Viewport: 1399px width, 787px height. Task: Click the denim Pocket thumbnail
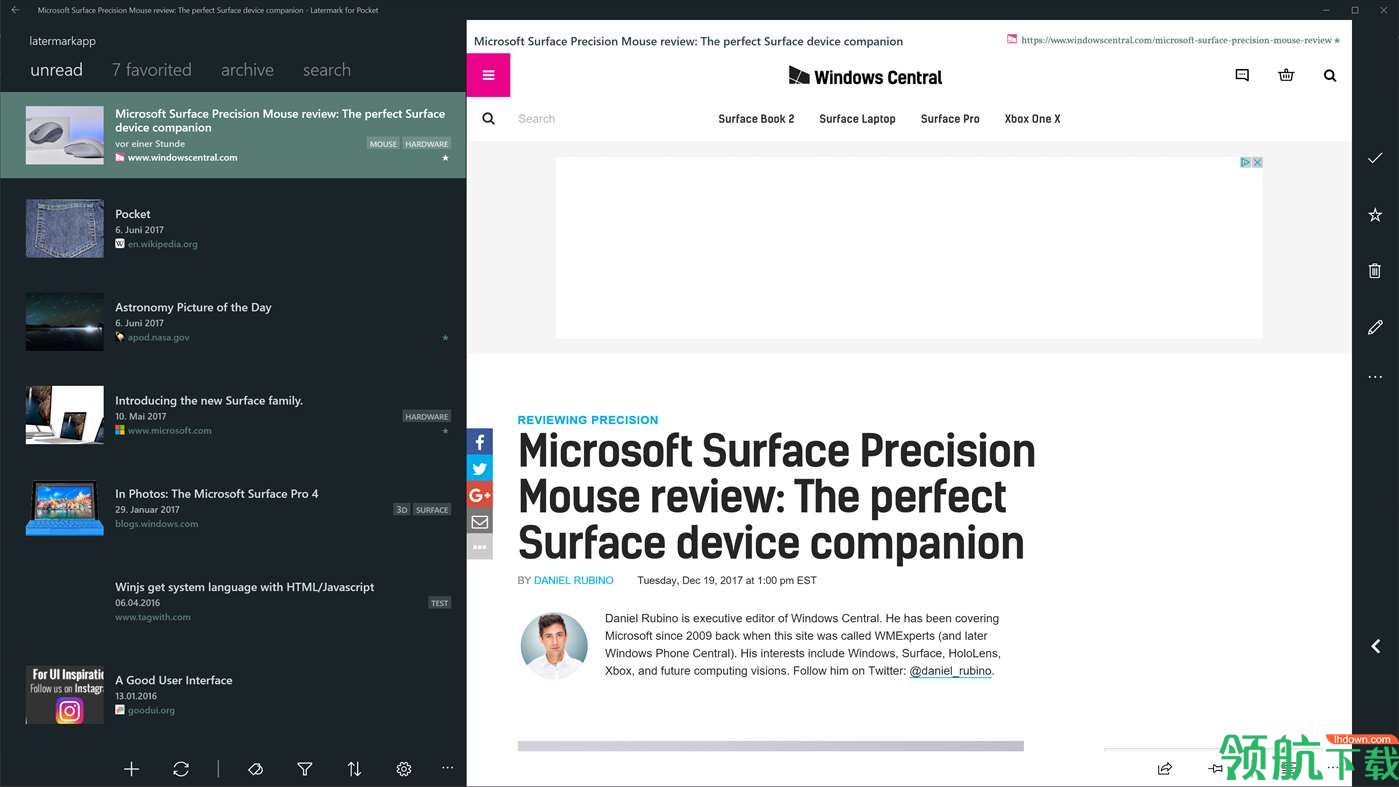tap(65, 228)
